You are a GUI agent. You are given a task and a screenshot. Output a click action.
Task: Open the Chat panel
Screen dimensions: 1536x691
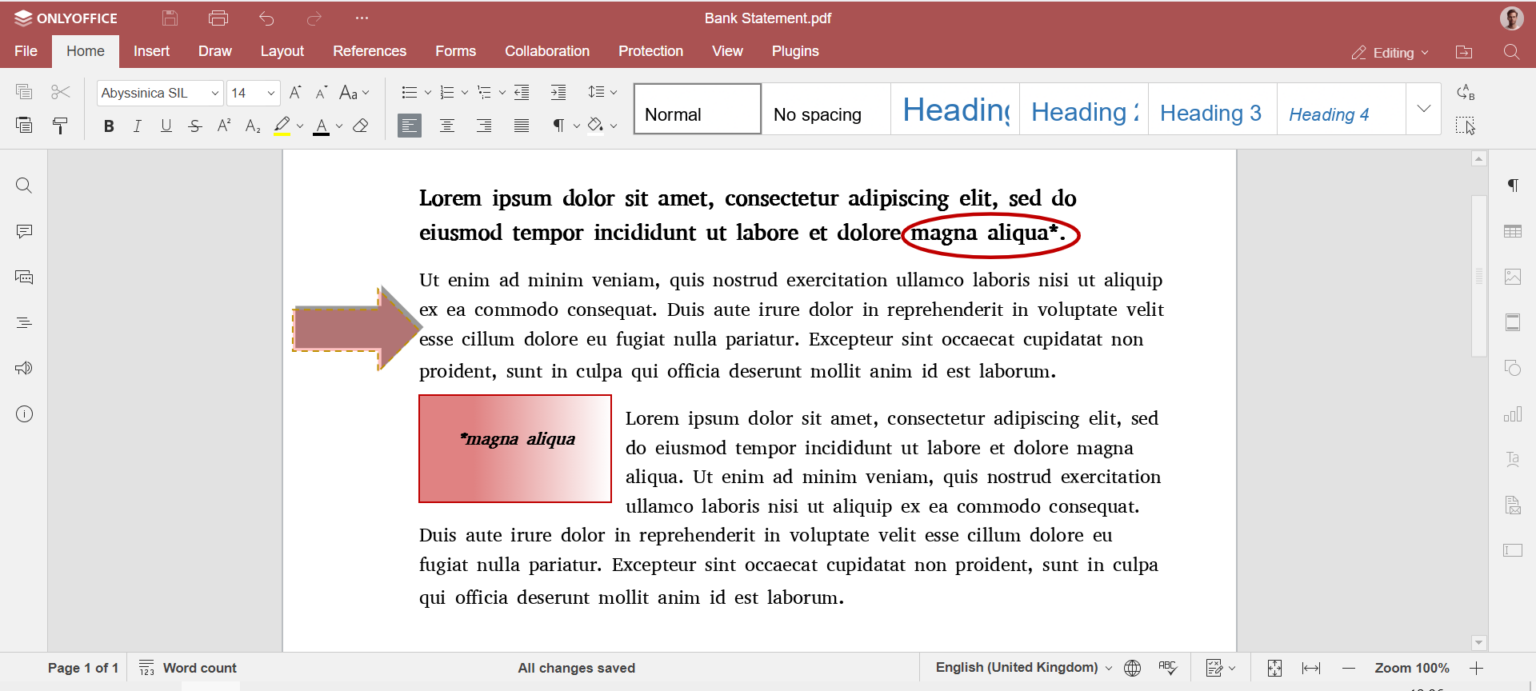[x=23, y=277]
